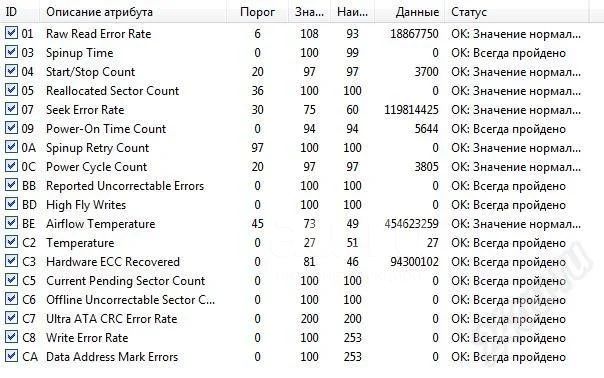Toggle the Airflow Temperature checkbox
604x378 pixels.
coord(11,223)
